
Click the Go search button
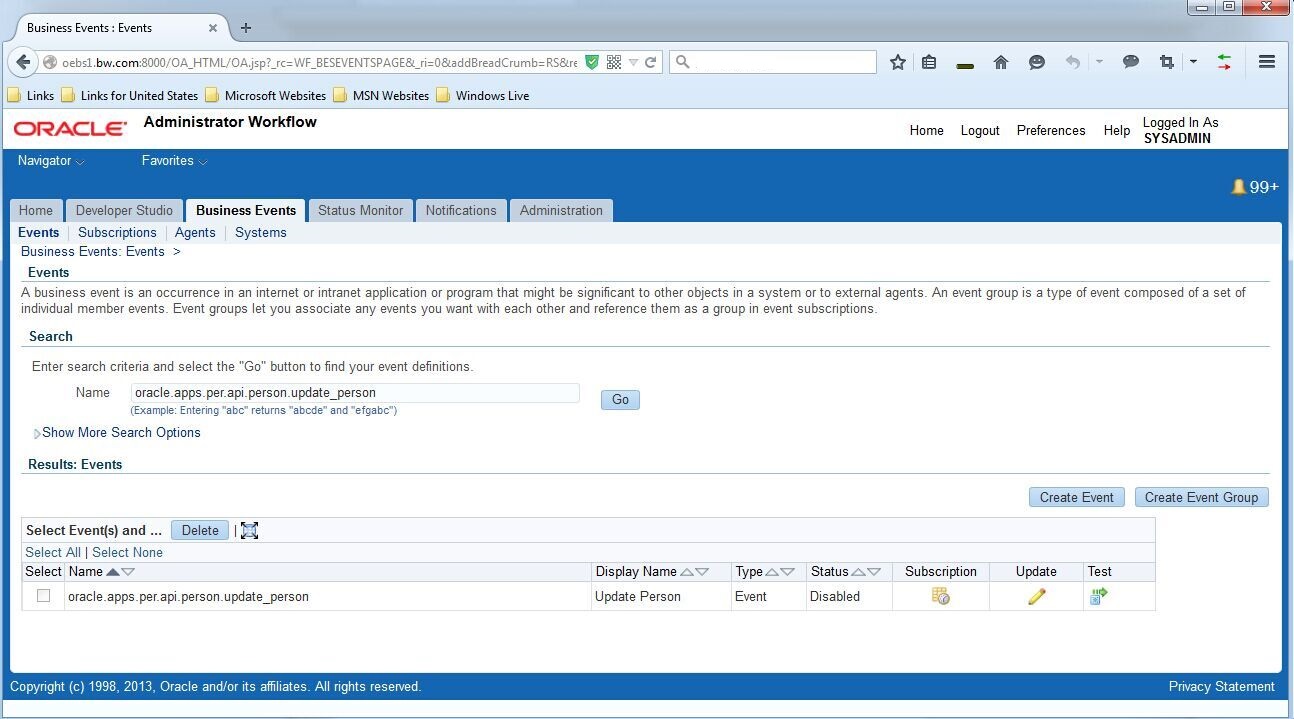[620, 400]
